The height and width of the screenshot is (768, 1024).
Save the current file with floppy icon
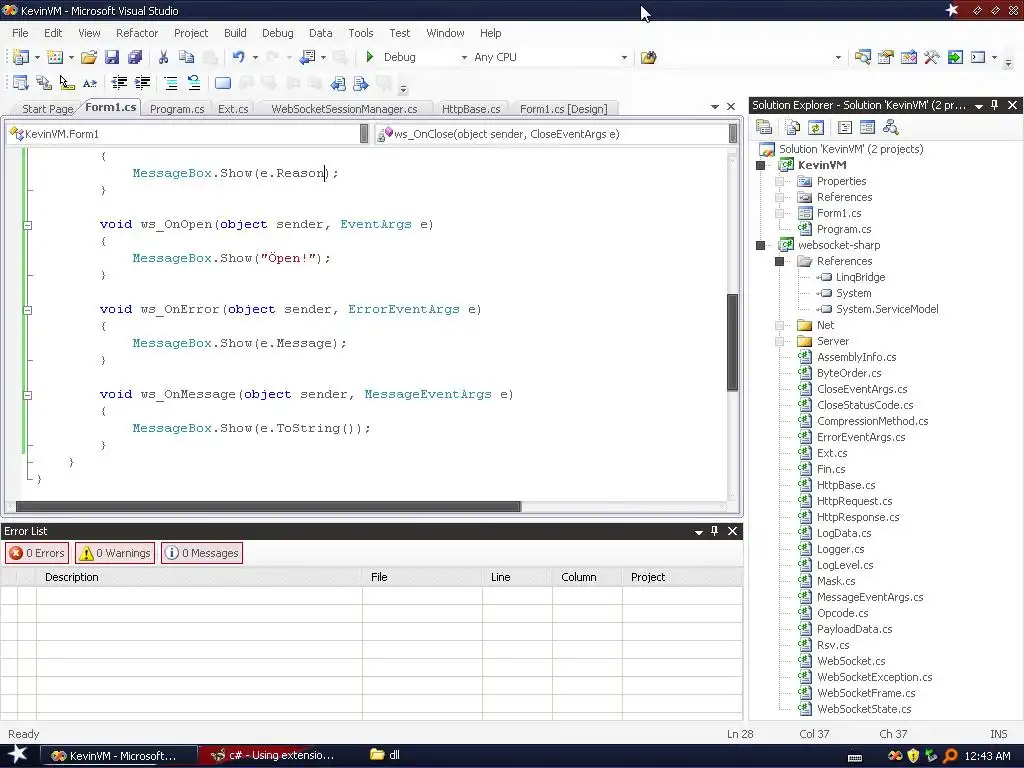point(112,57)
